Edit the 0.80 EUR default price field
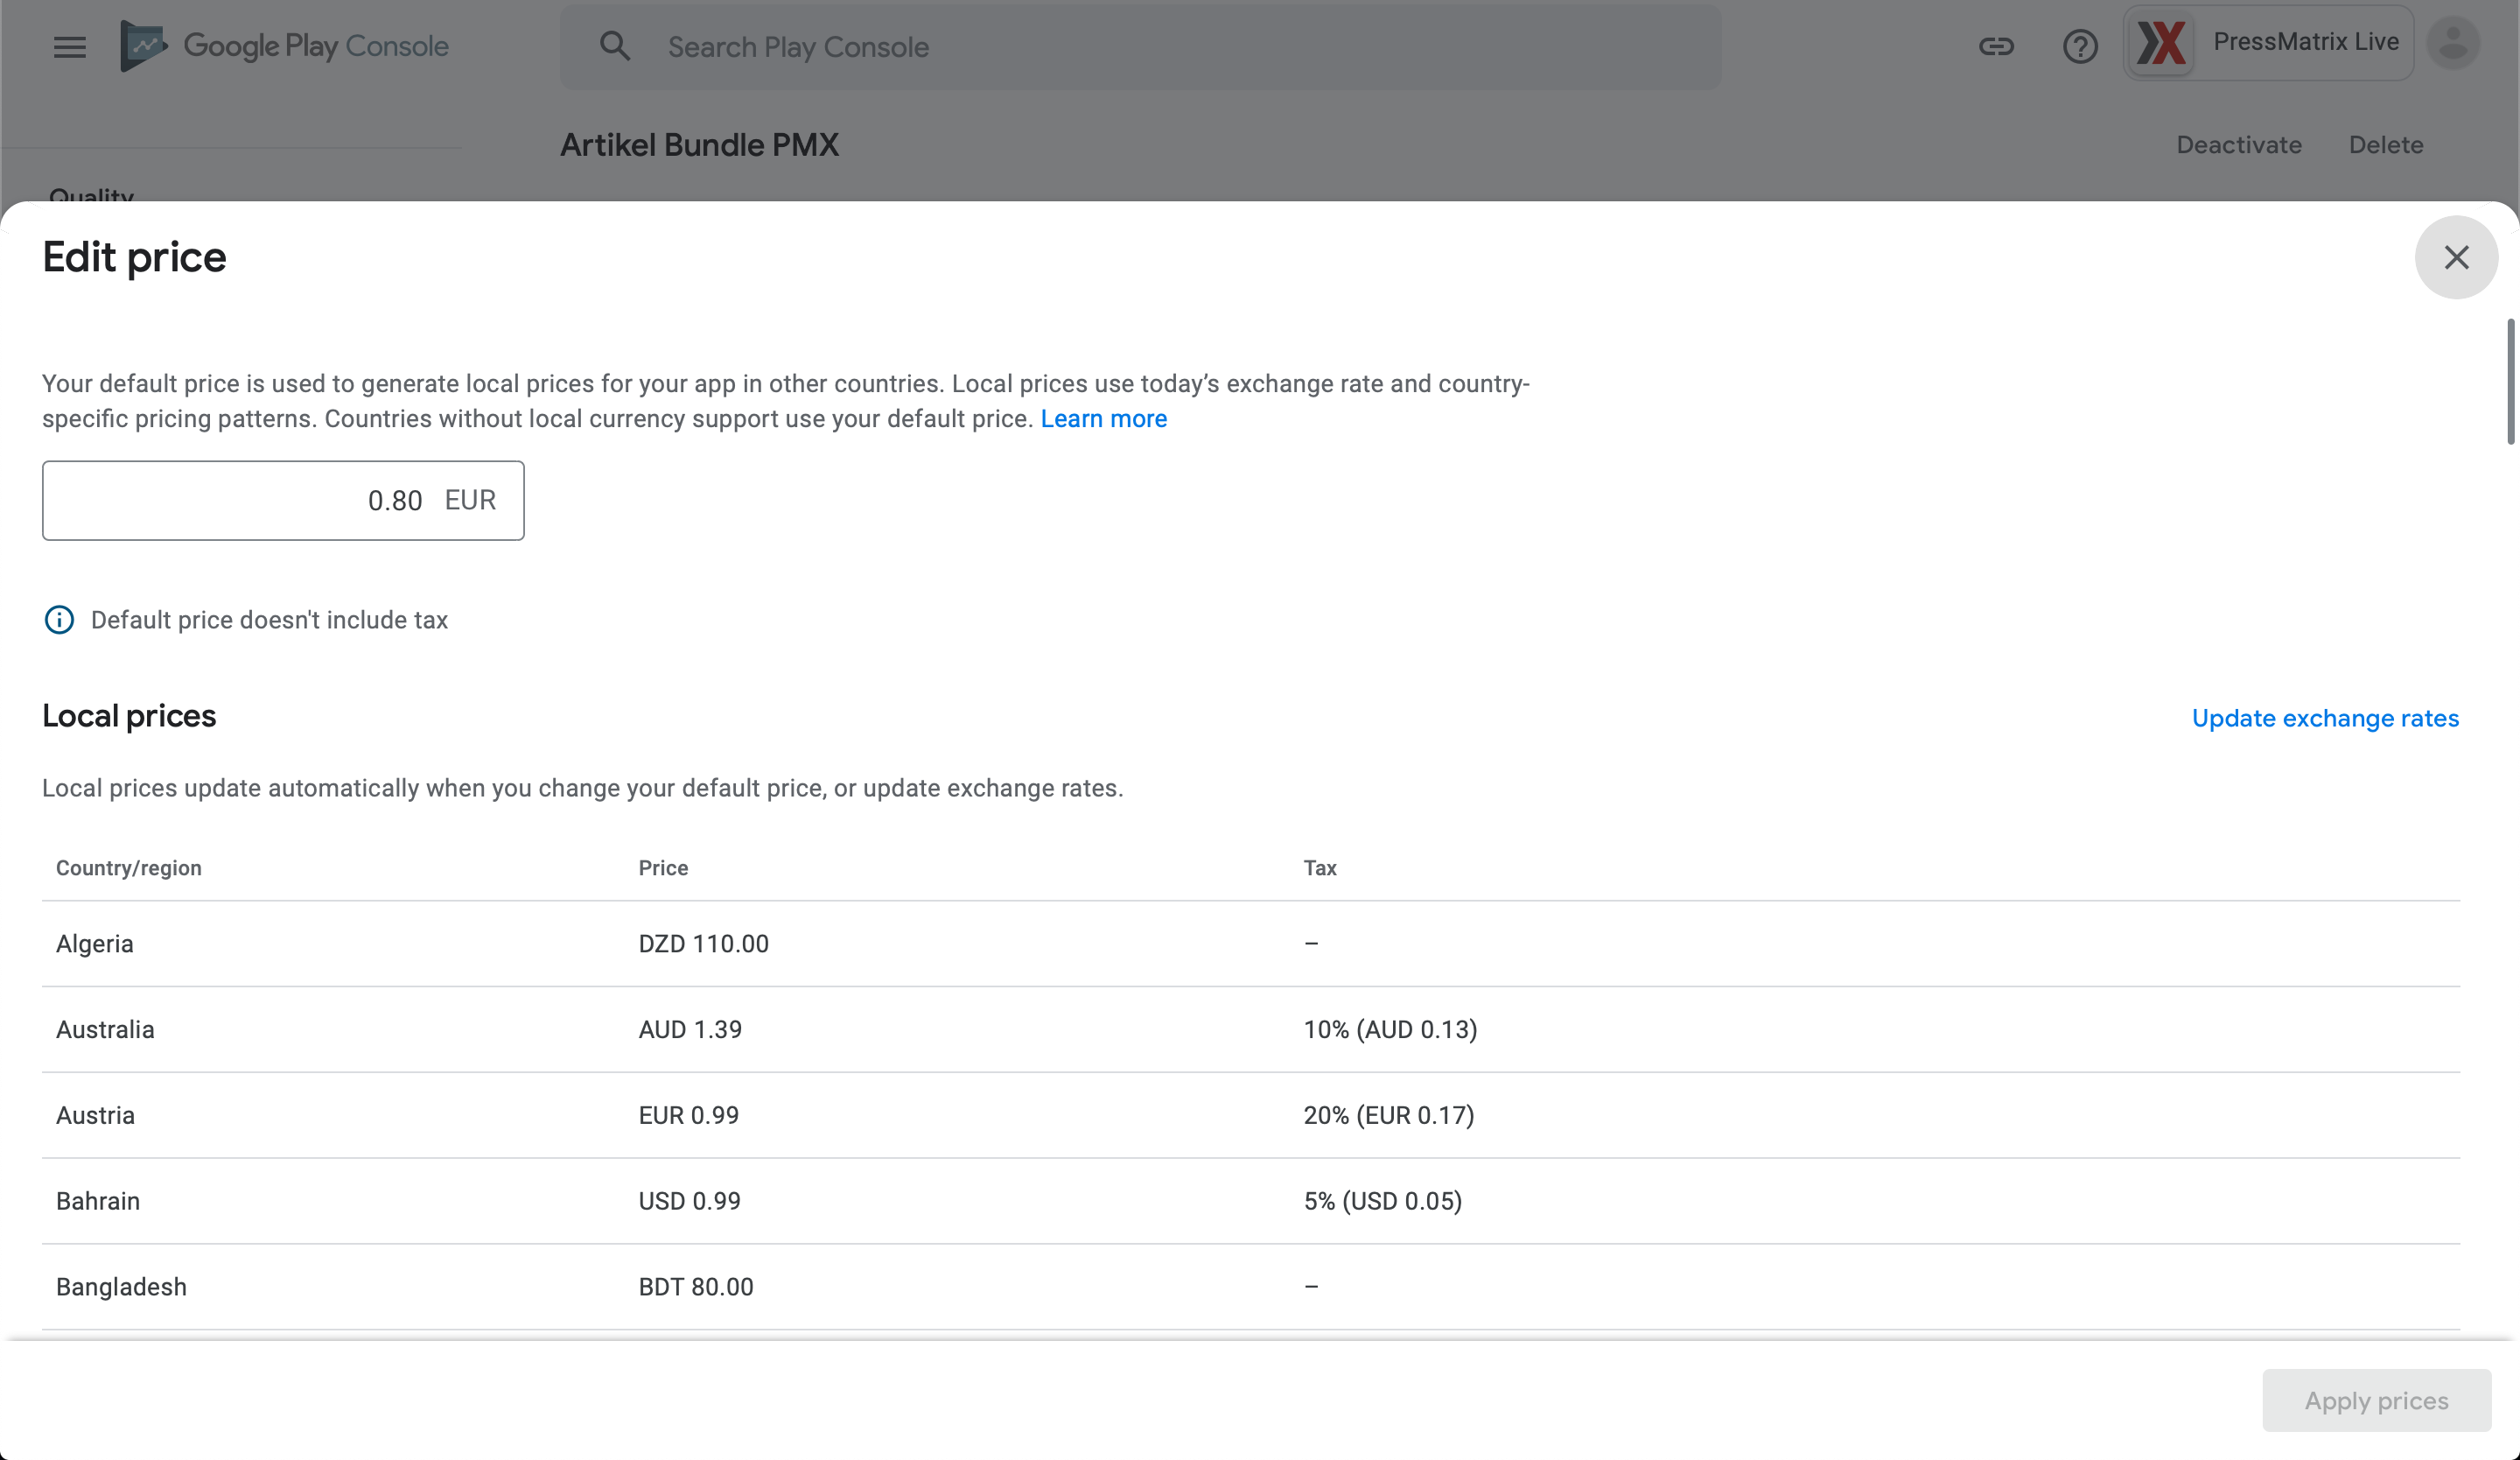 (x=283, y=501)
